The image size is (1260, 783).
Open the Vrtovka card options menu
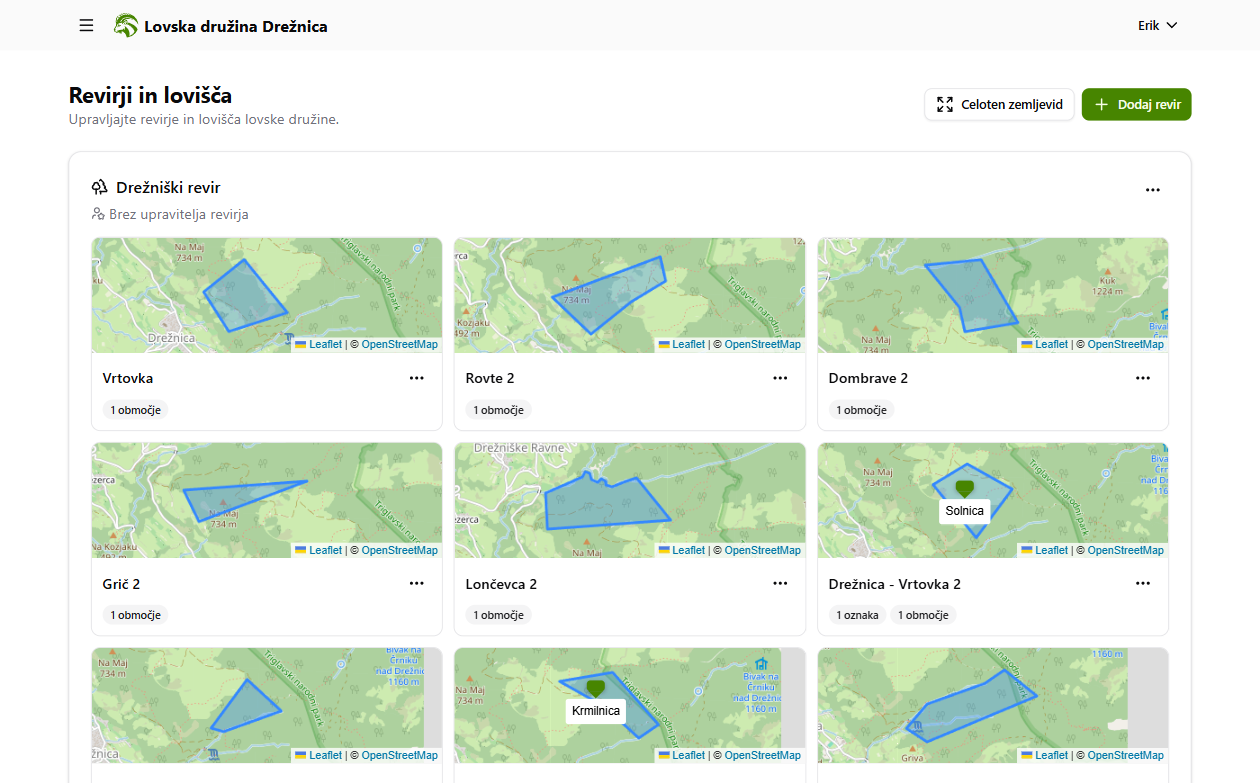tap(416, 378)
